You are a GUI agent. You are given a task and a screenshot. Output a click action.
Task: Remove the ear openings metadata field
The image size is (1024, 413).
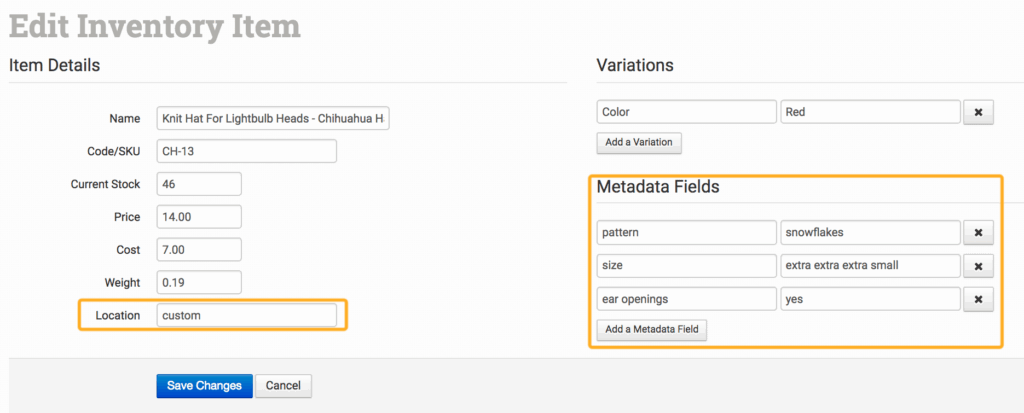(977, 299)
